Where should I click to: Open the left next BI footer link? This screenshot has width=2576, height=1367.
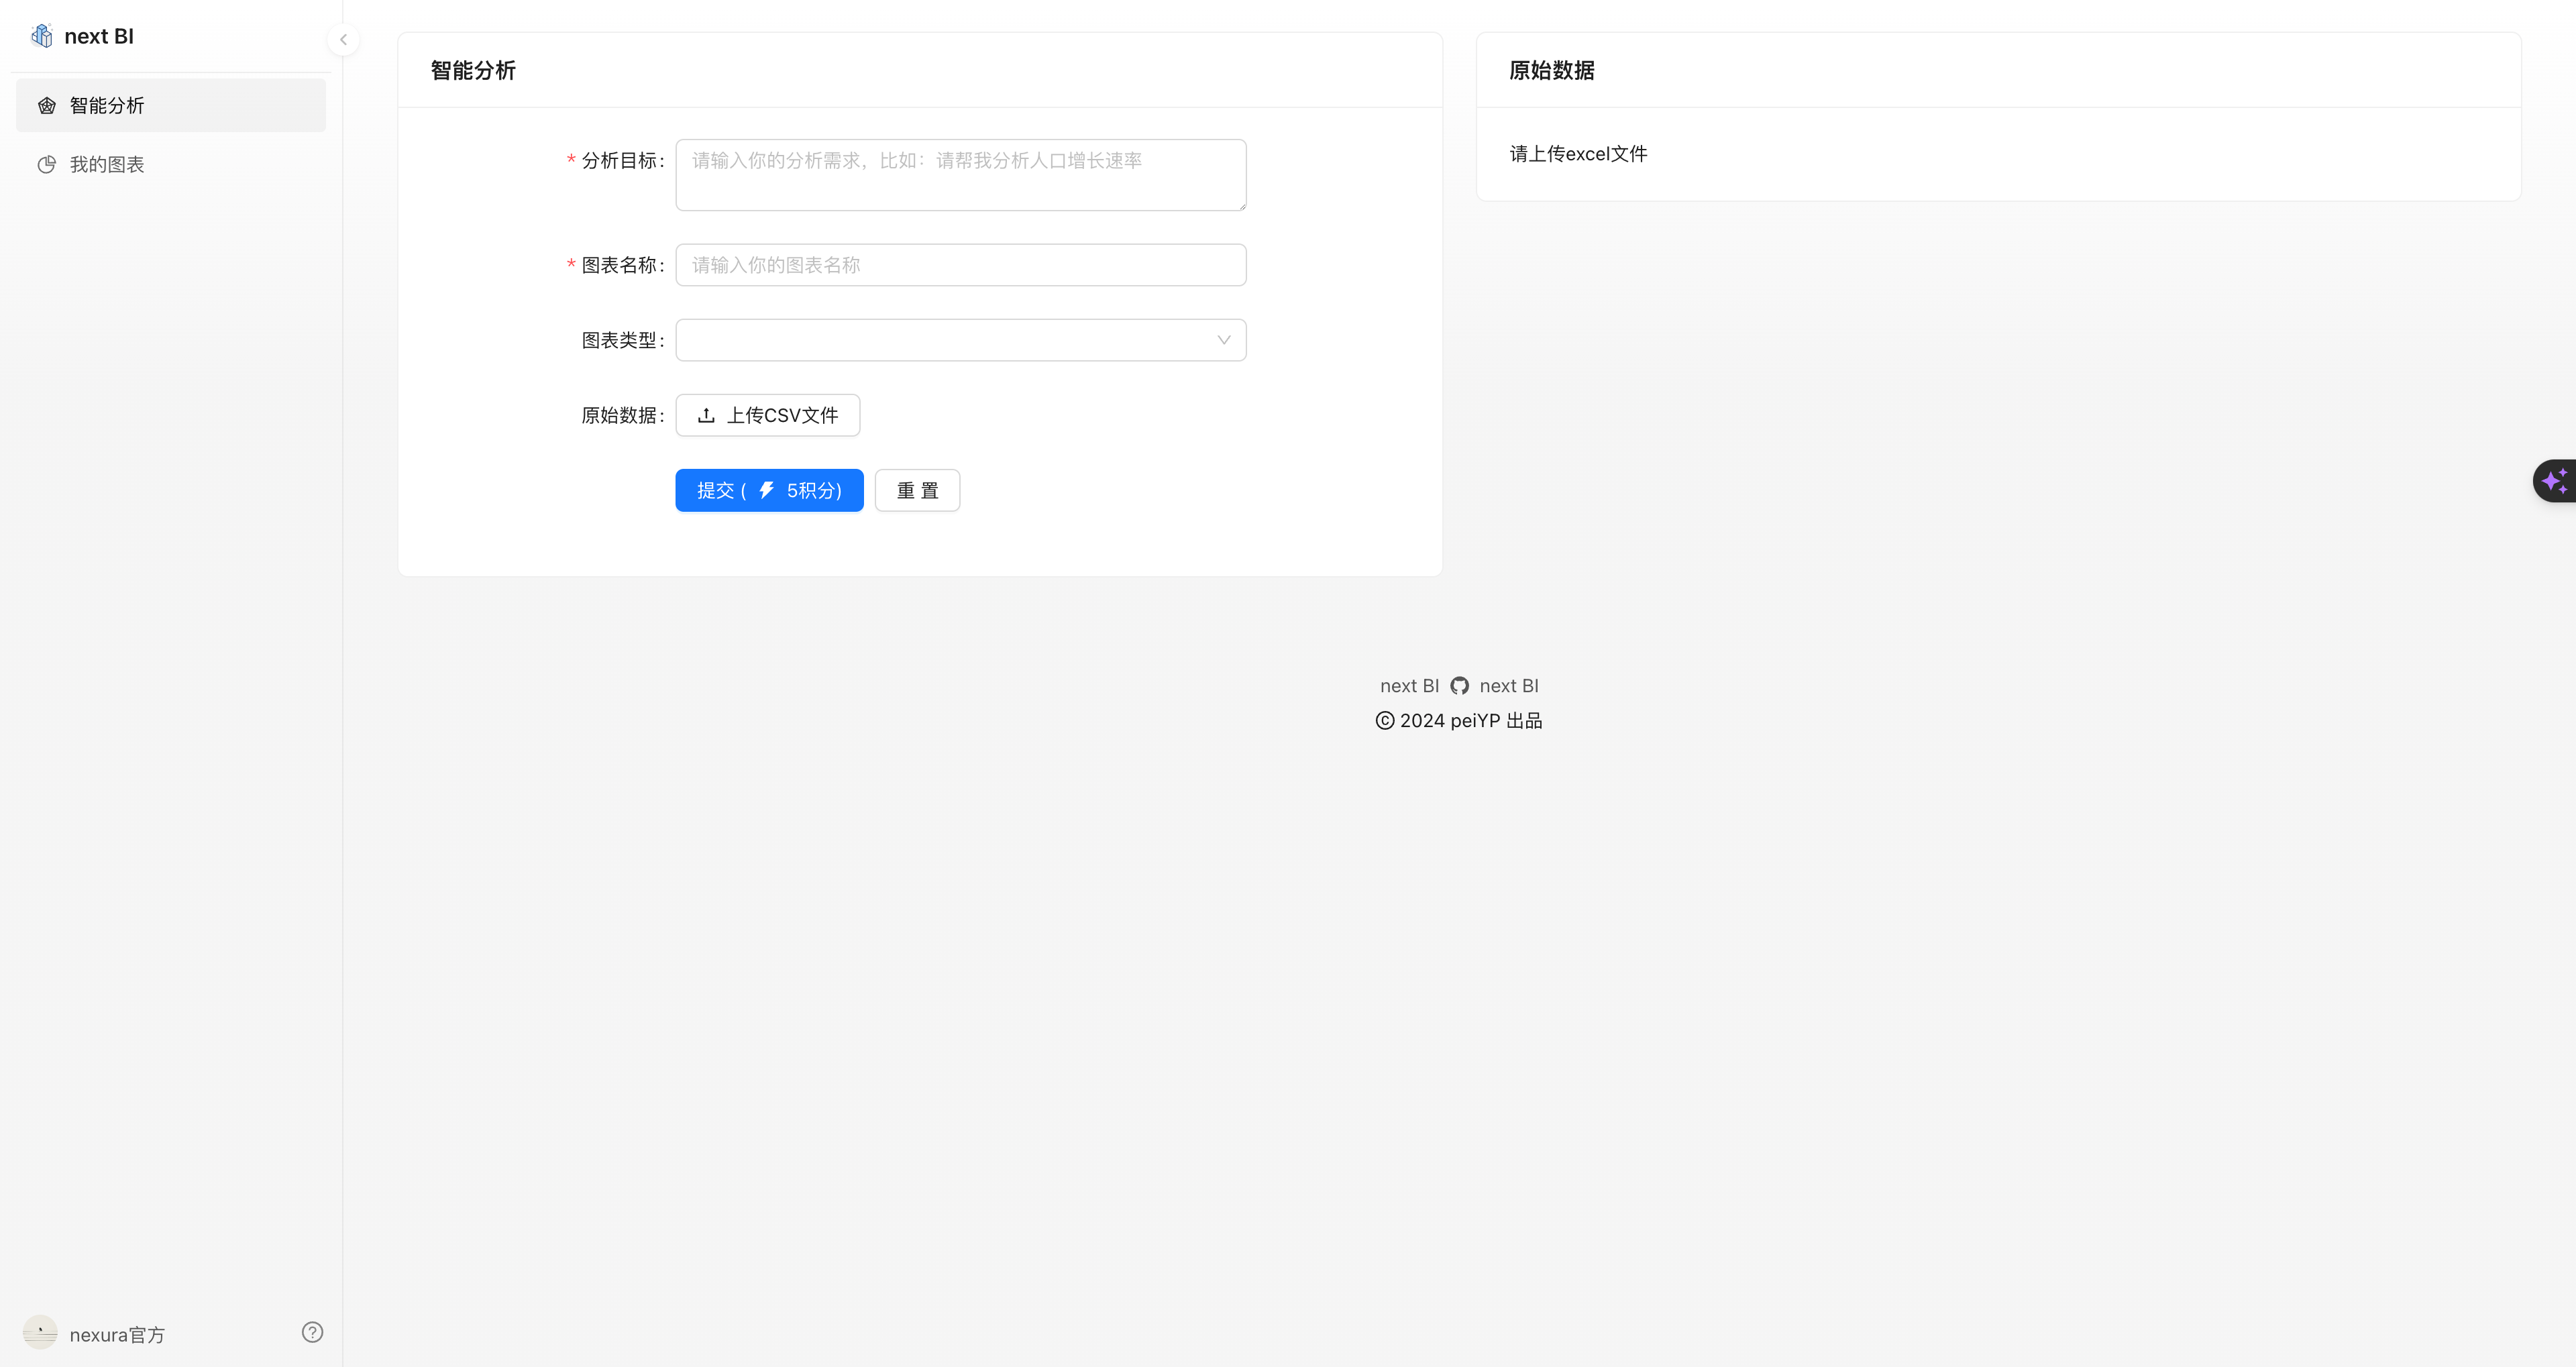pyautogui.click(x=1408, y=686)
